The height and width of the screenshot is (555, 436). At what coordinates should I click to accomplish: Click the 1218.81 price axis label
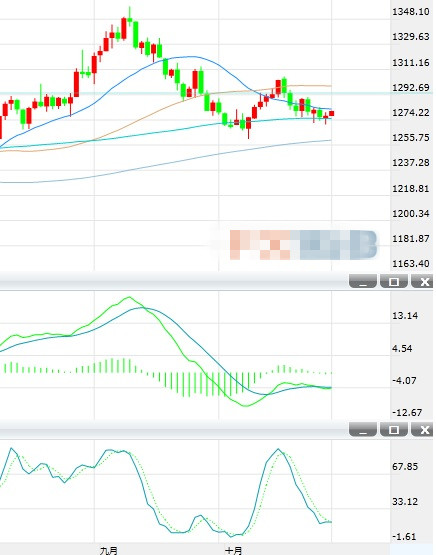pyautogui.click(x=411, y=188)
